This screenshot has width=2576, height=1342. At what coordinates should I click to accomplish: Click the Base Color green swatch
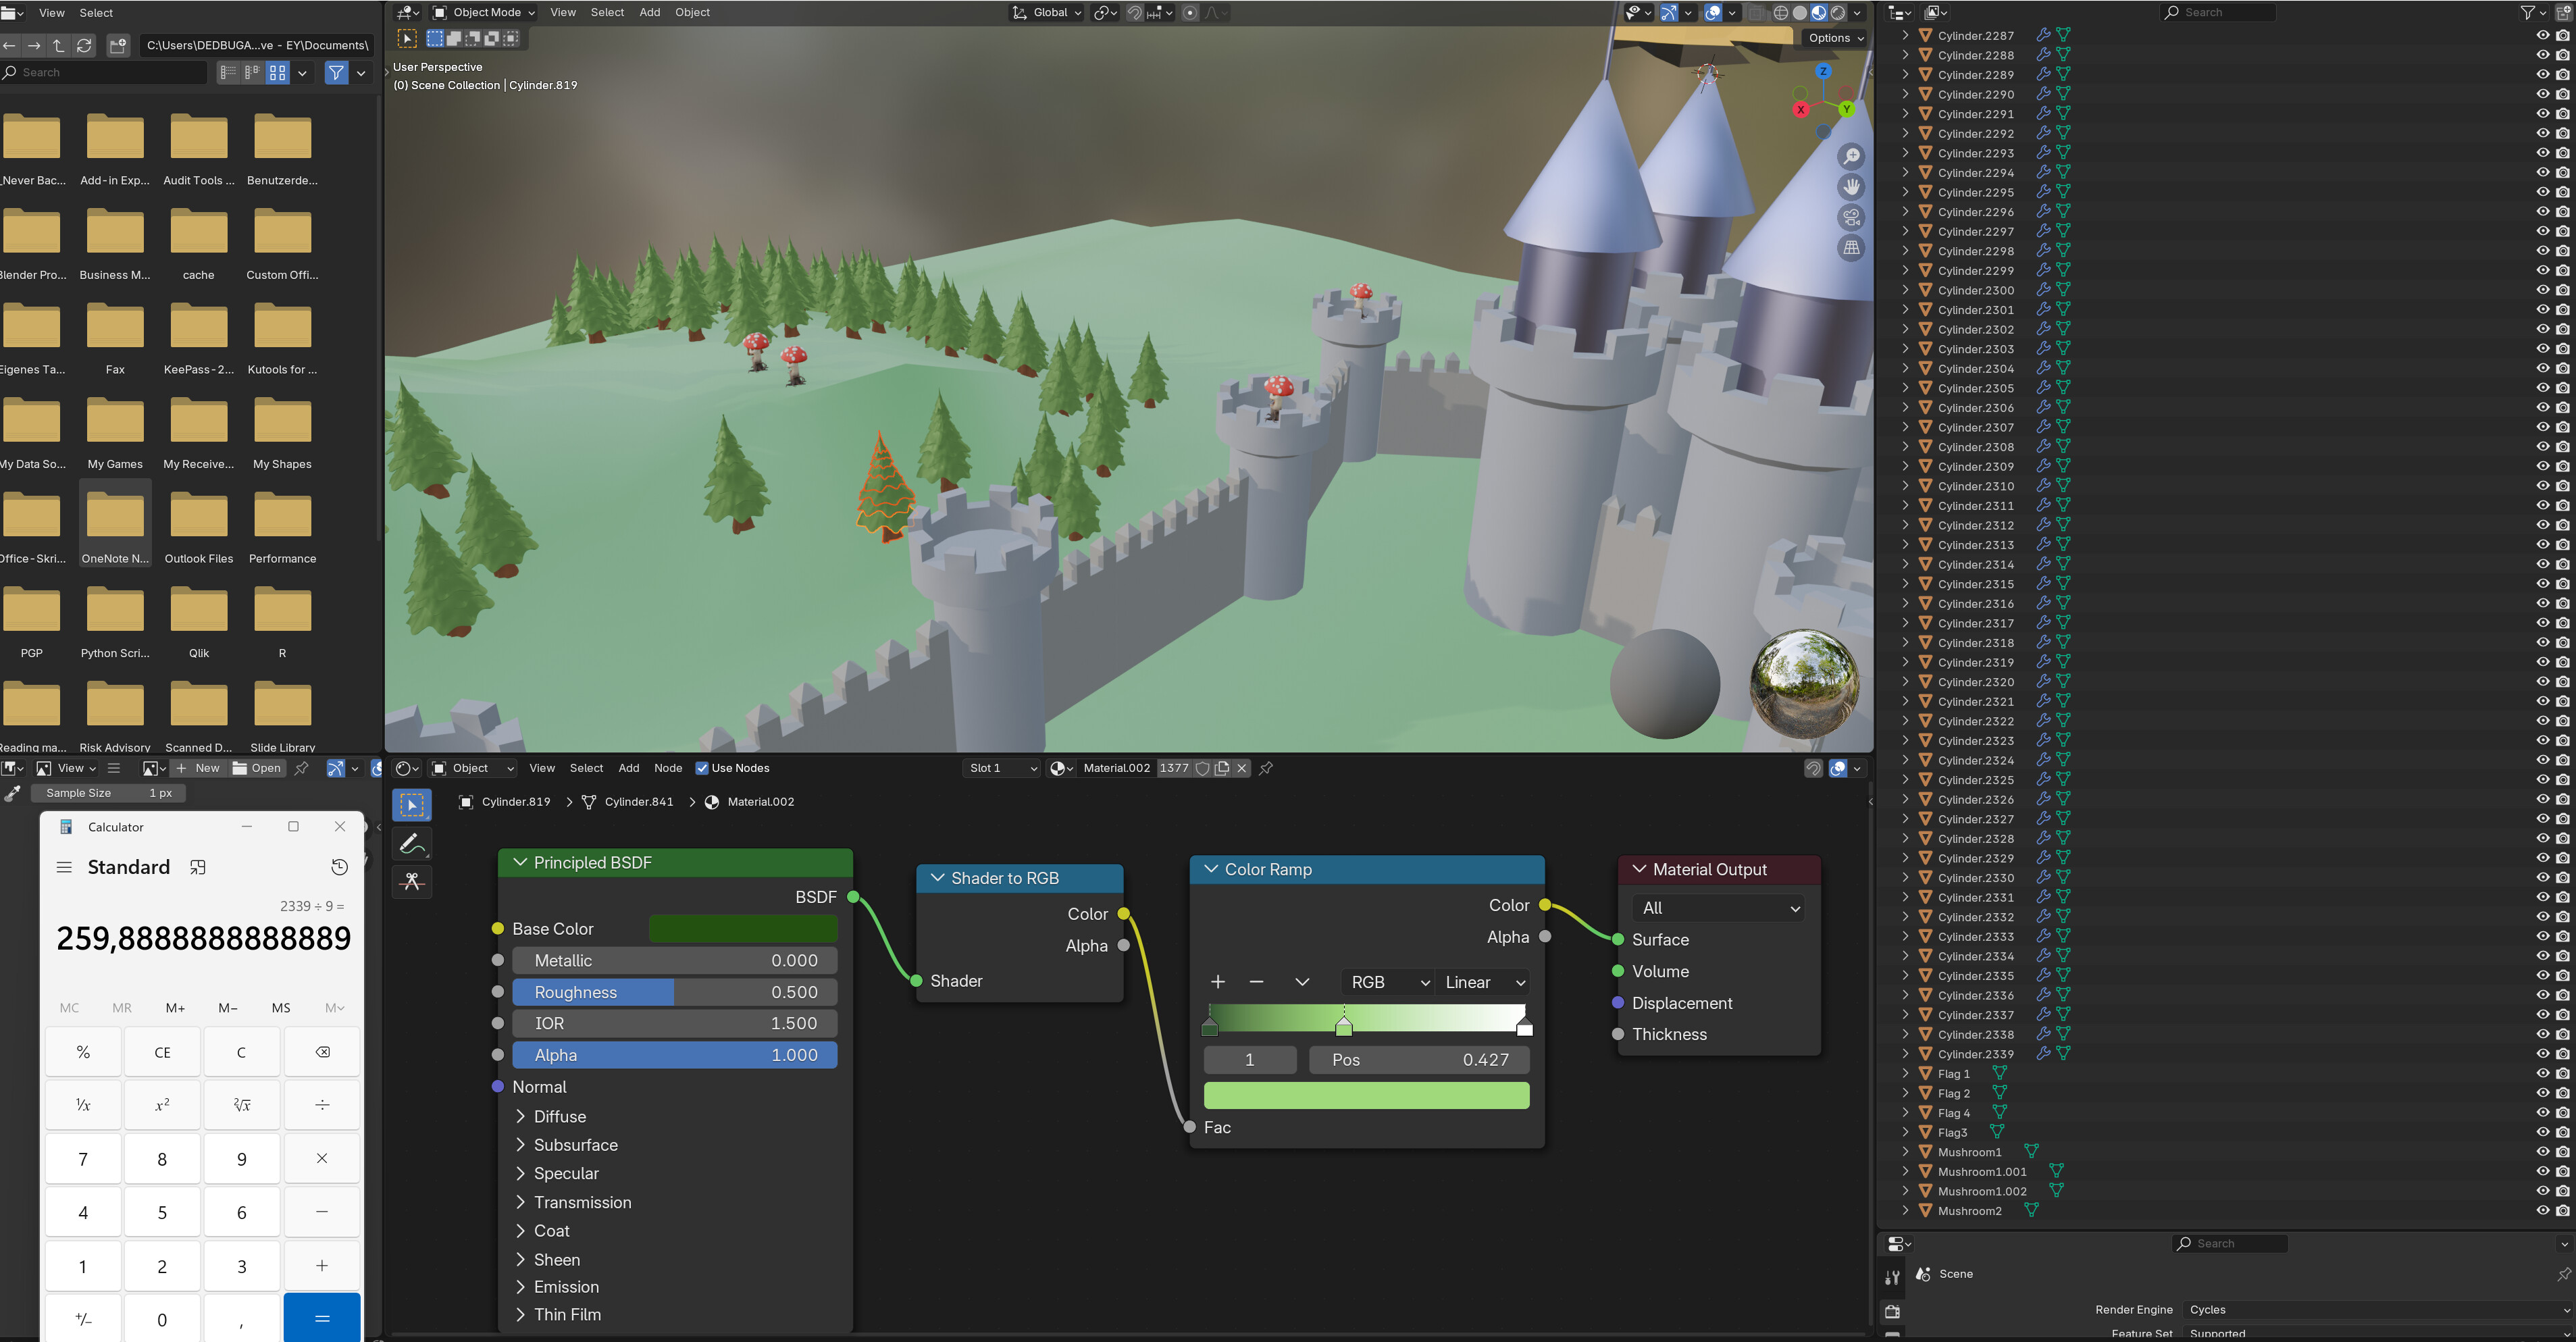pos(743,929)
